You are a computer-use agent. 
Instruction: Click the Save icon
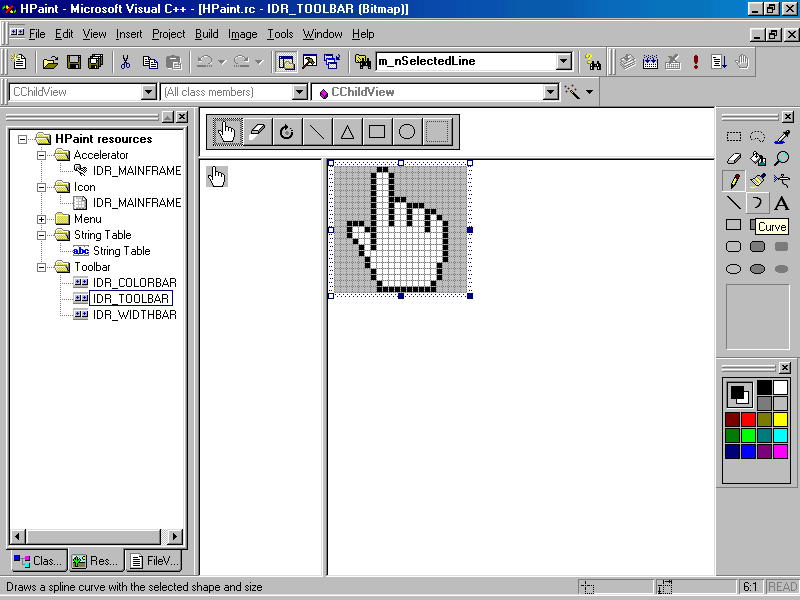coord(73,62)
